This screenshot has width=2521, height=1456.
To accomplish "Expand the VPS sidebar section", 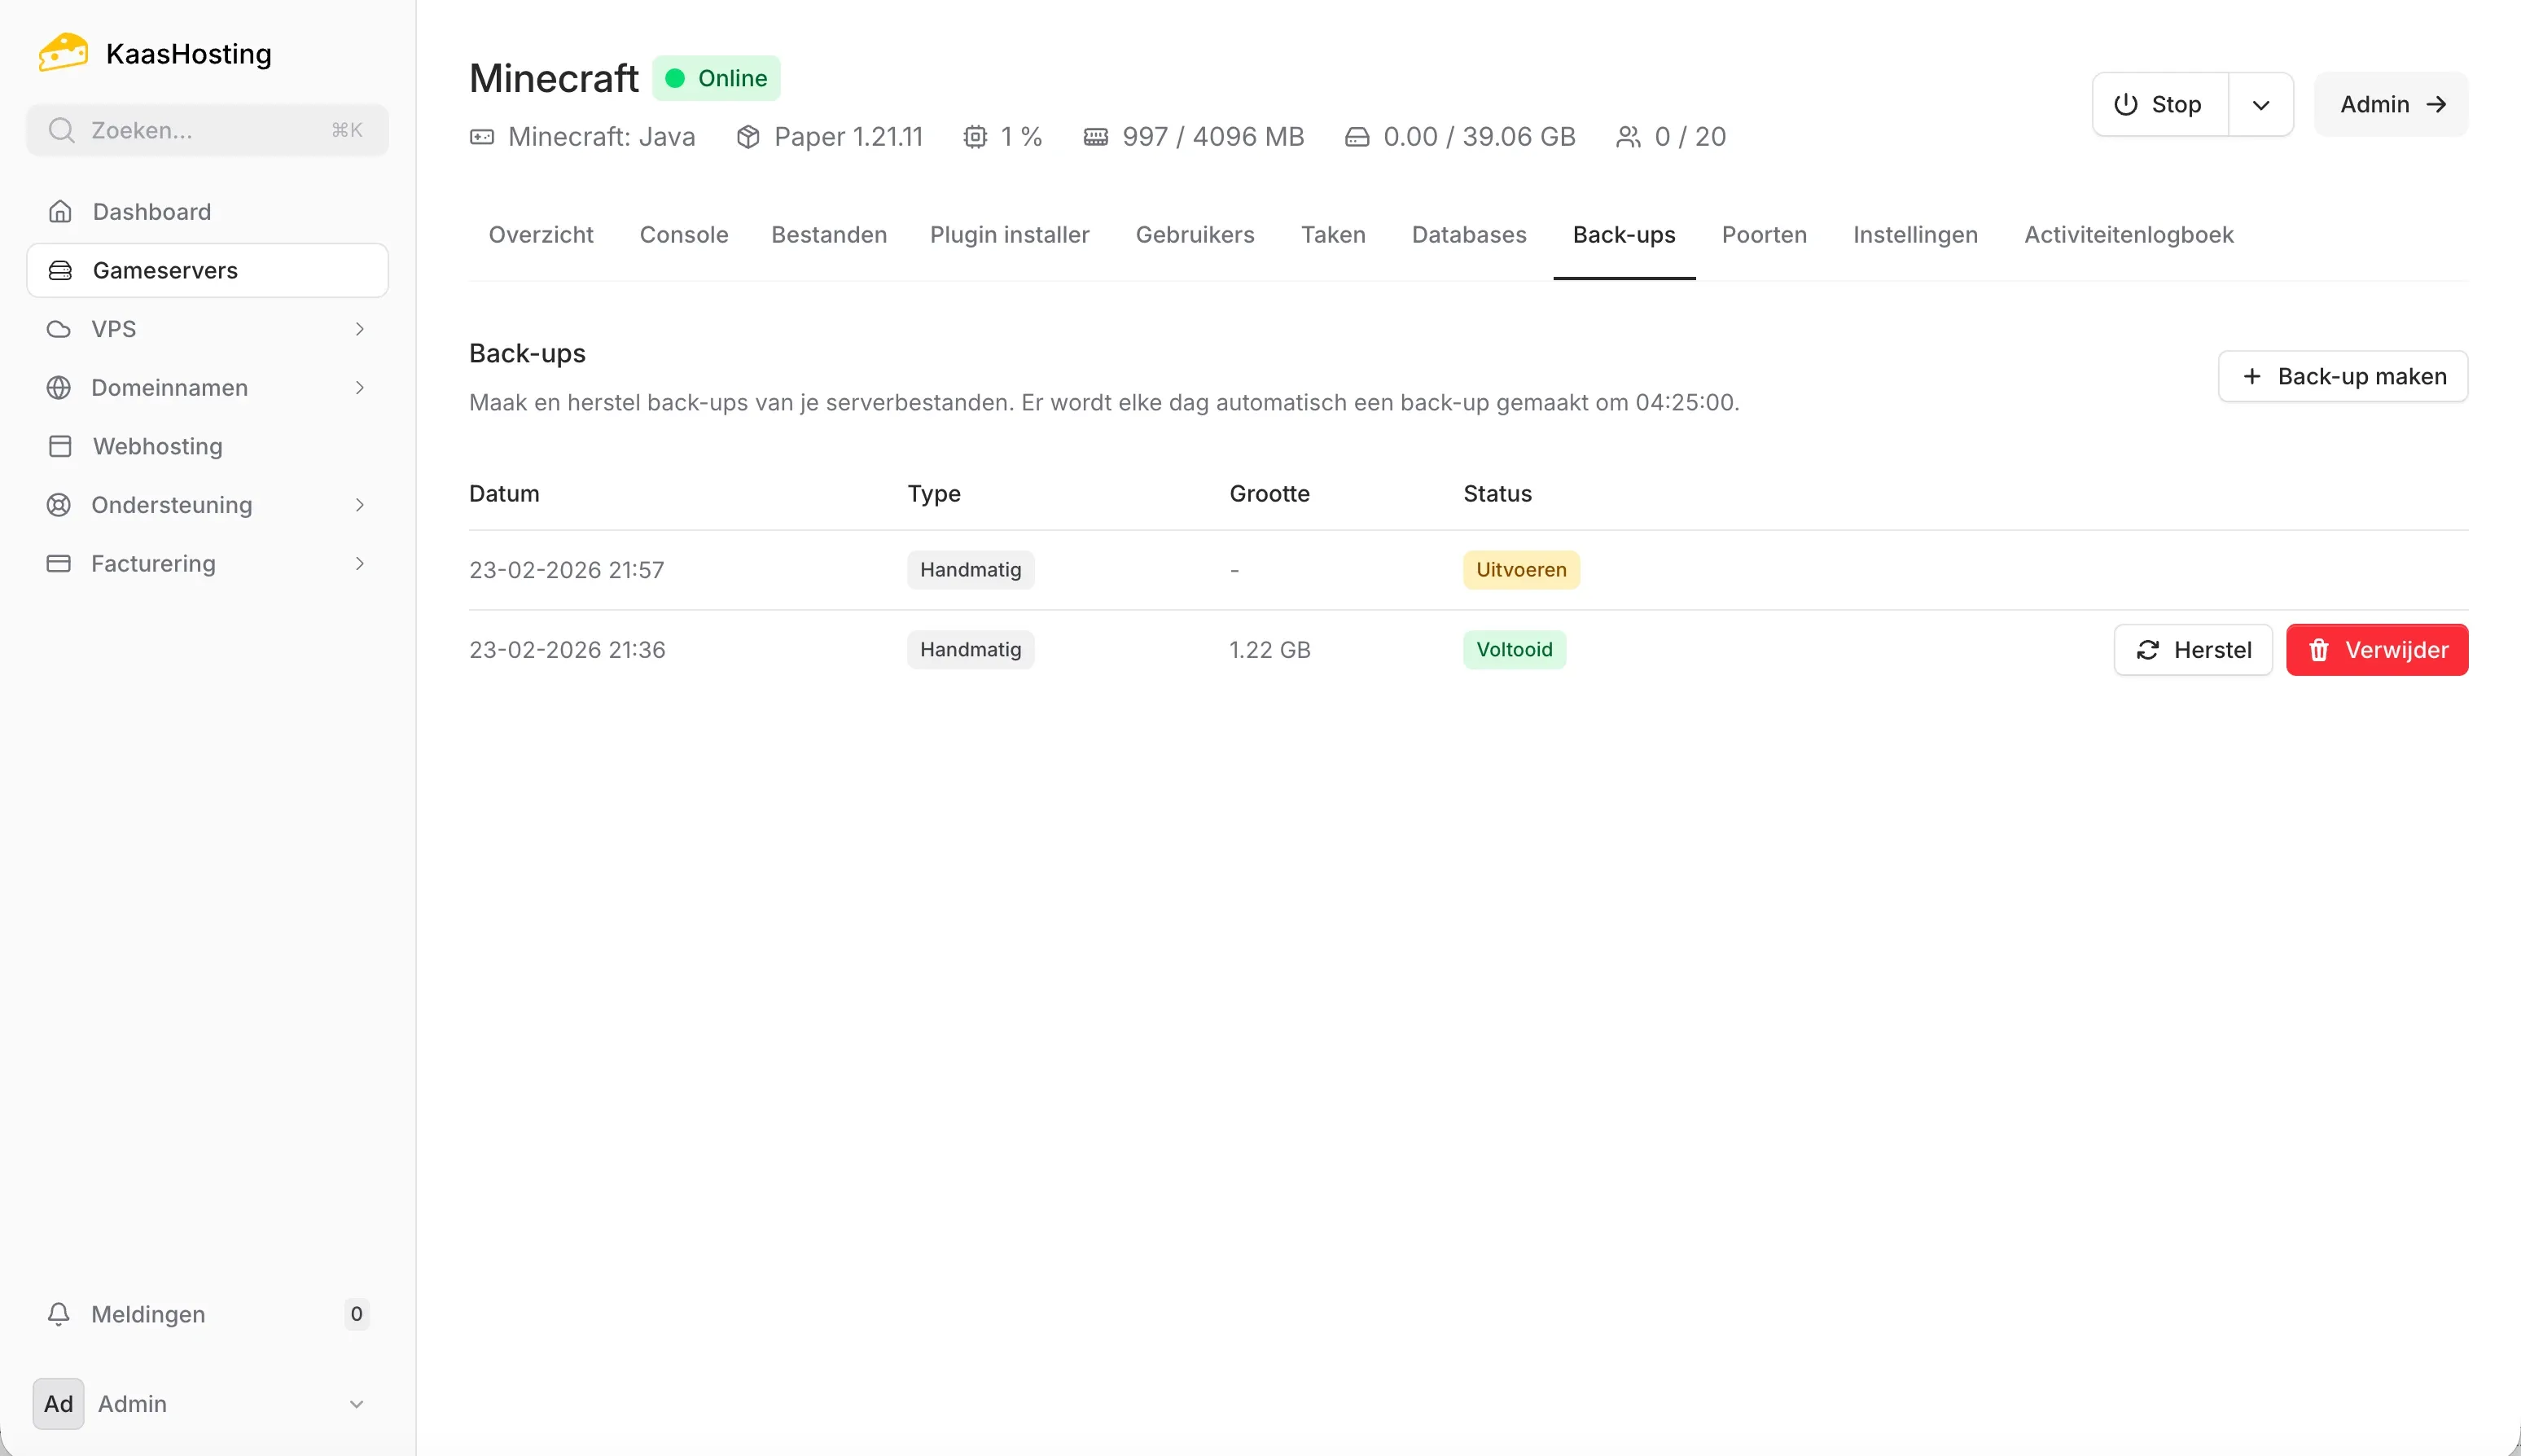I will click(x=360, y=328).
